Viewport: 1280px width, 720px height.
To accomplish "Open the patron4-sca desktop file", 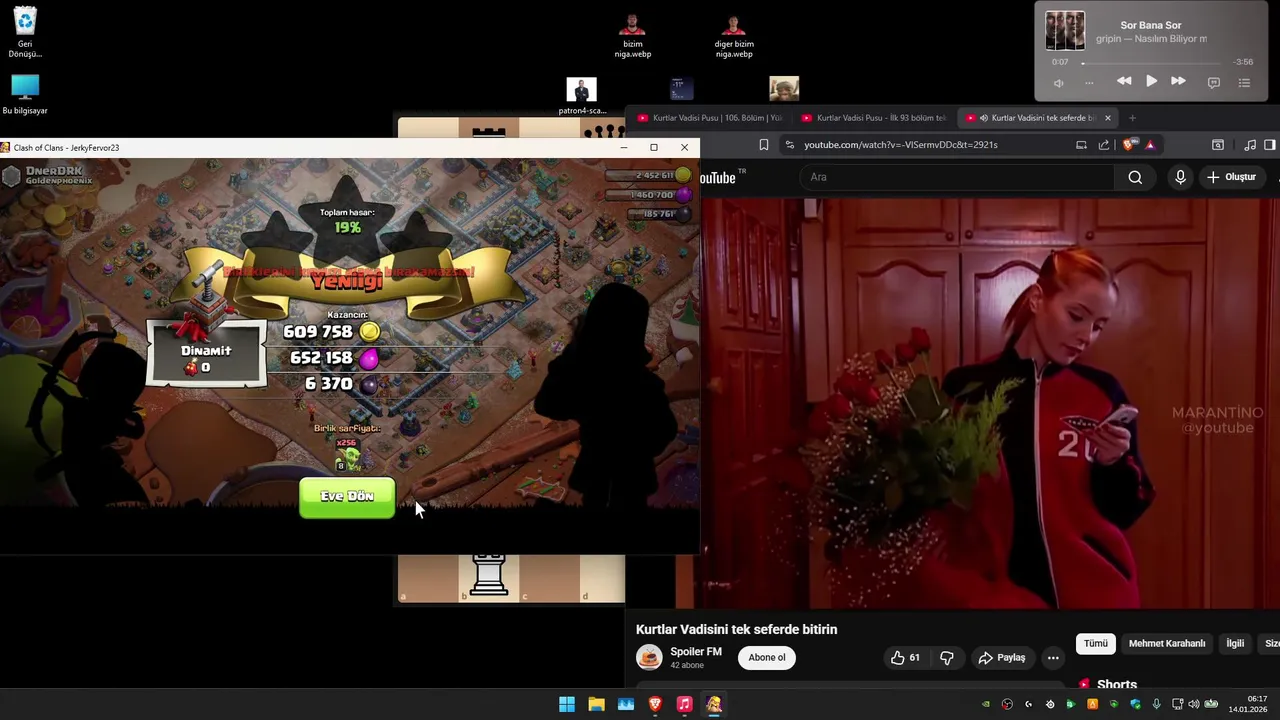I will pyautogui.click(x=581, y=96).
